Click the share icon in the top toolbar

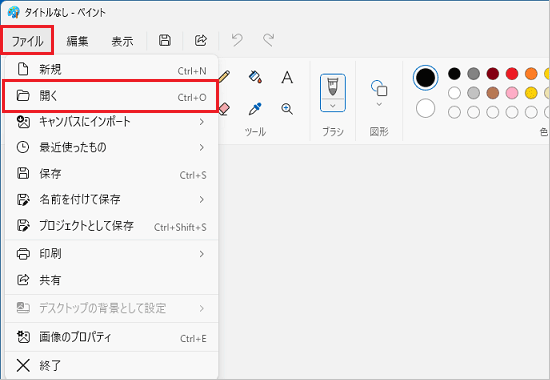click(x=201, y=40)
